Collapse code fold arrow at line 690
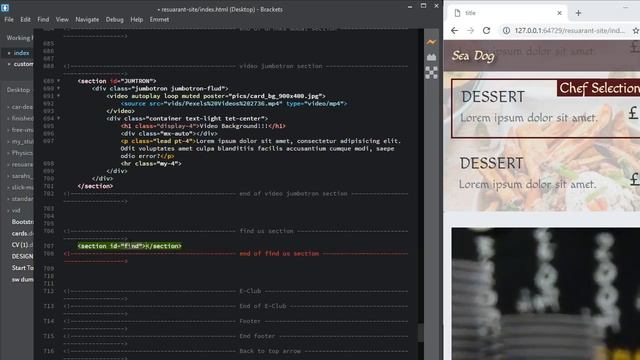The width and height of the screenshot is (640, 360). (58, 89)
